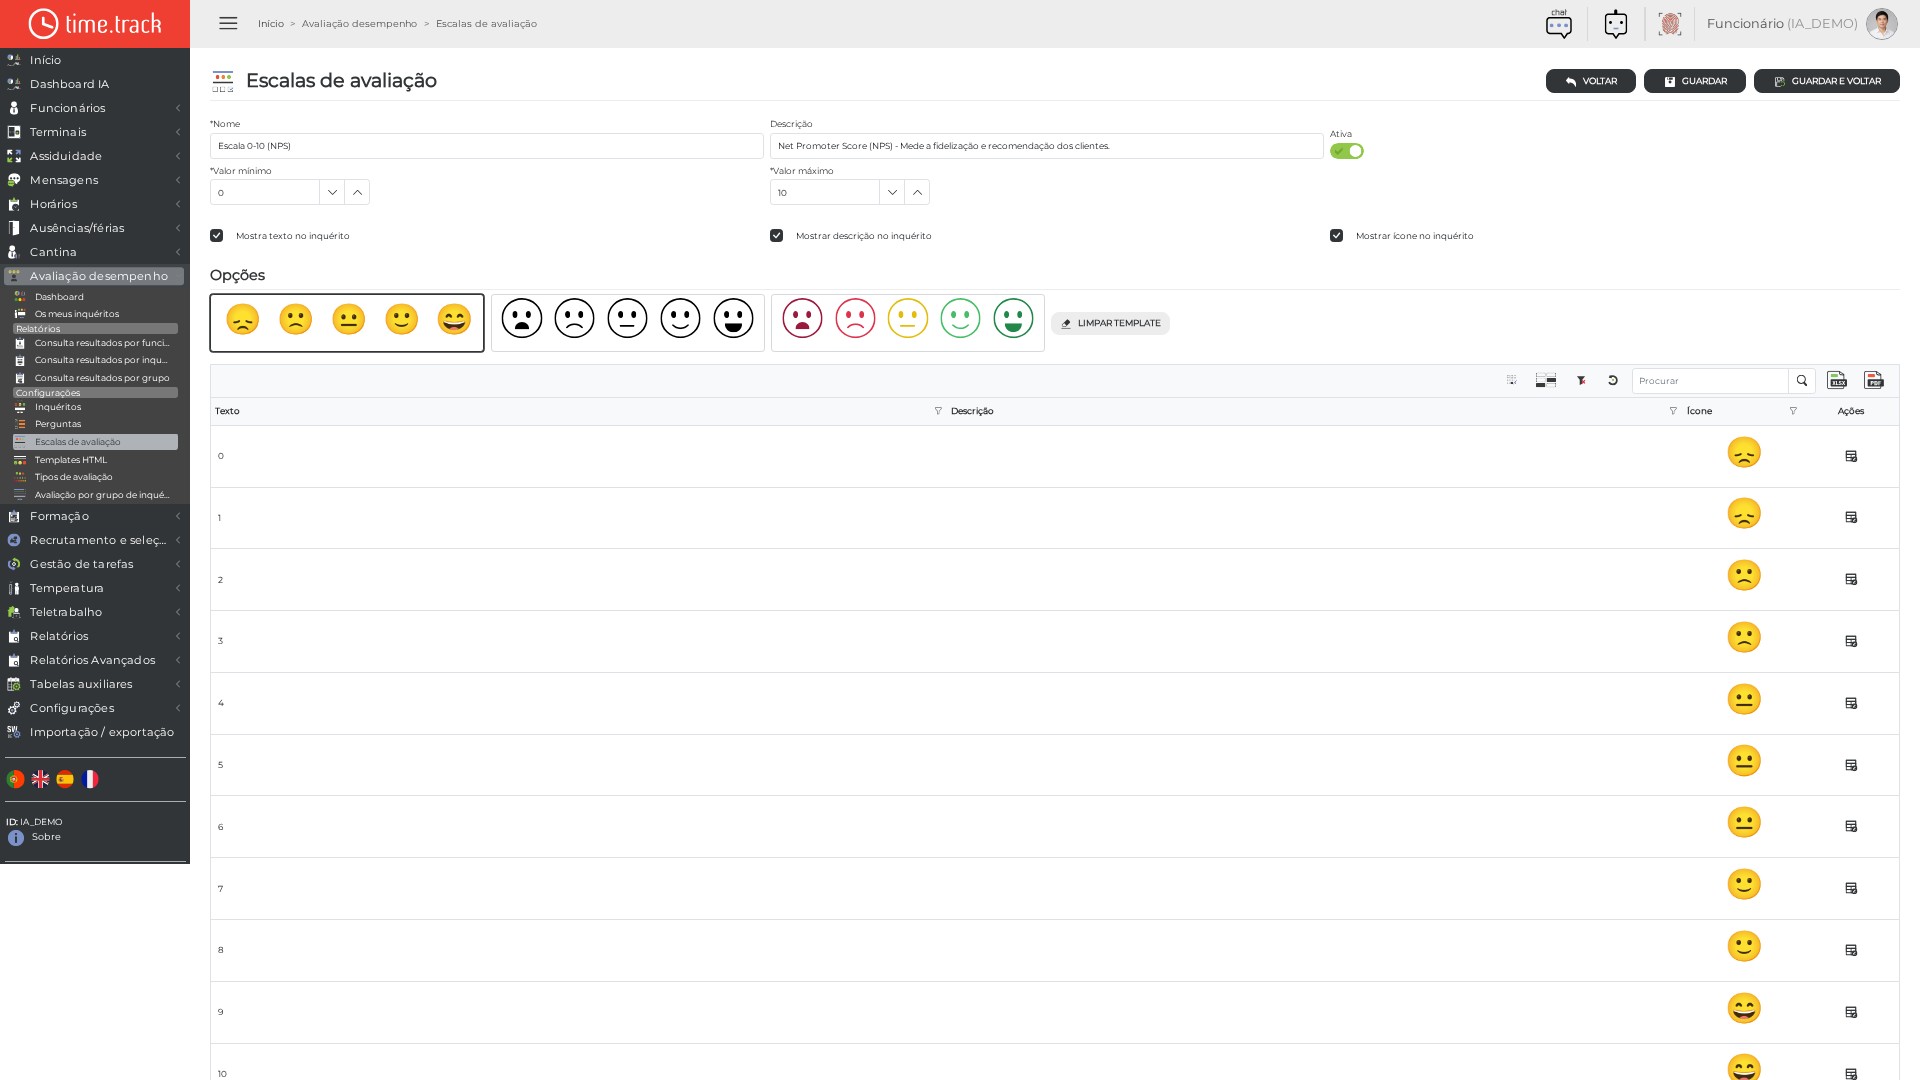Image resolution: width=1920 pixels, height=1080 pixels.
Task: Open the column layout icon in grid toolbar
Action: (1546, 380)
